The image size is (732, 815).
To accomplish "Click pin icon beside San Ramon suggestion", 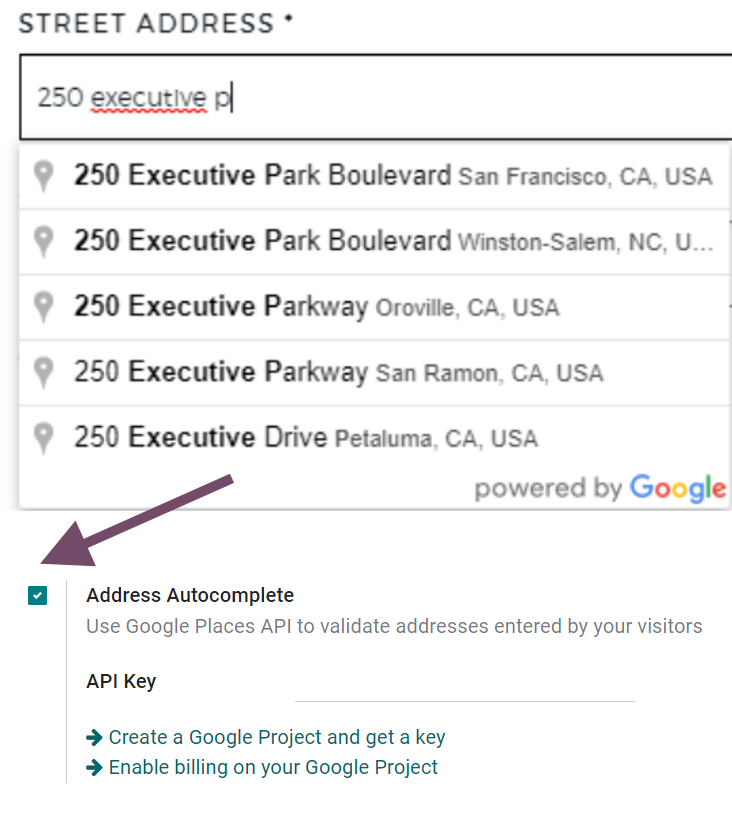I will 43,373.
